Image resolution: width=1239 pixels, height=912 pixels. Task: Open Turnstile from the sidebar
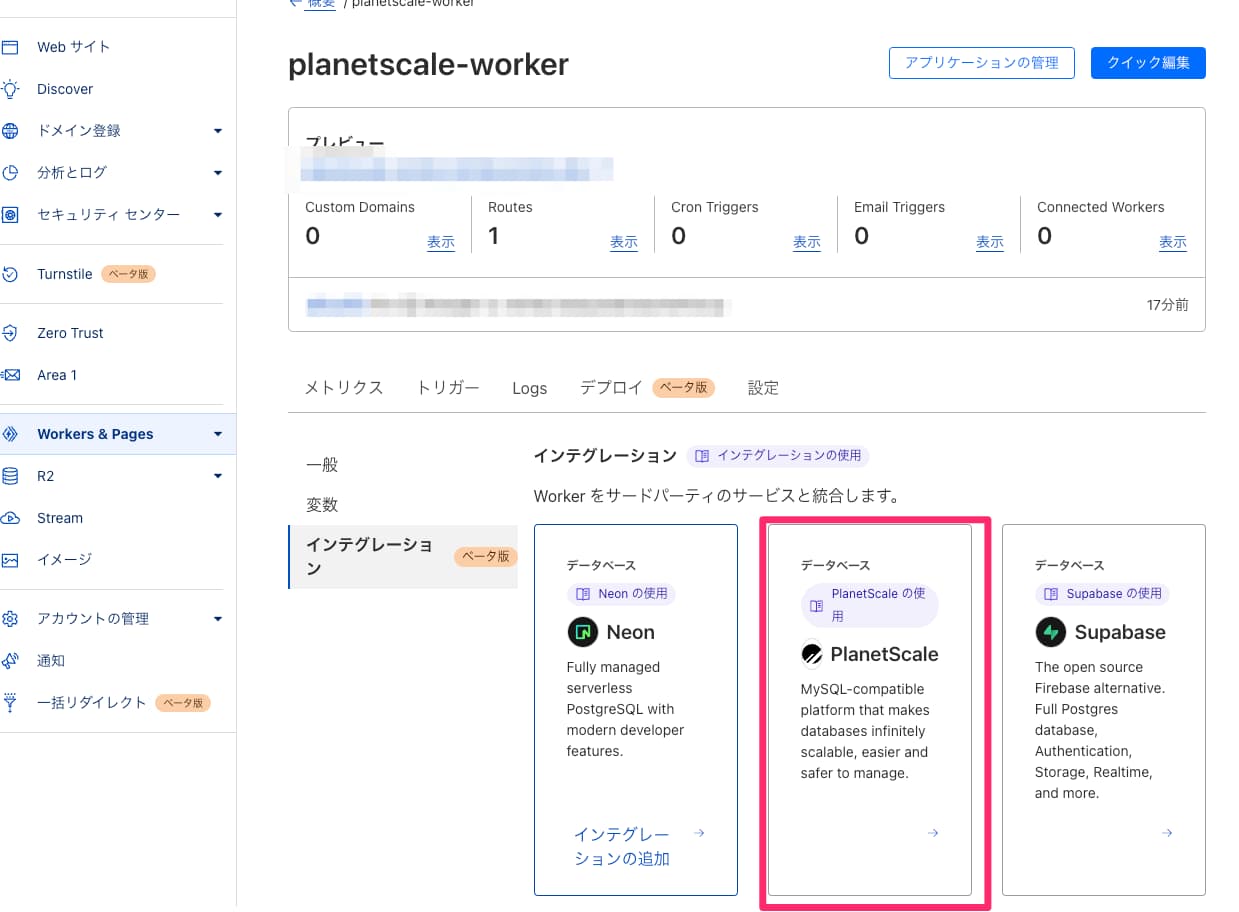(x=66, y=273)
